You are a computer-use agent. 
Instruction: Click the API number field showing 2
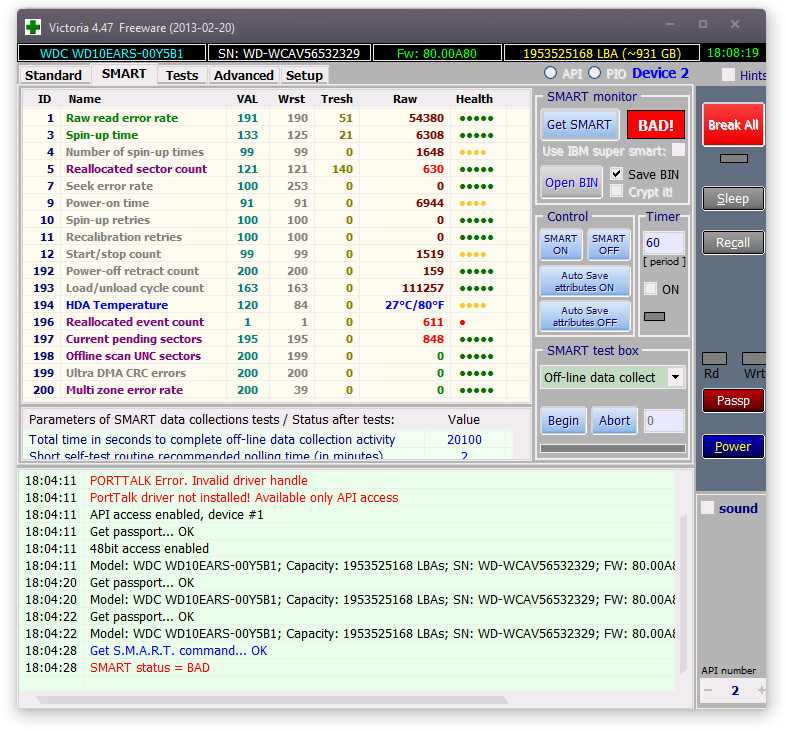point(735,691)
